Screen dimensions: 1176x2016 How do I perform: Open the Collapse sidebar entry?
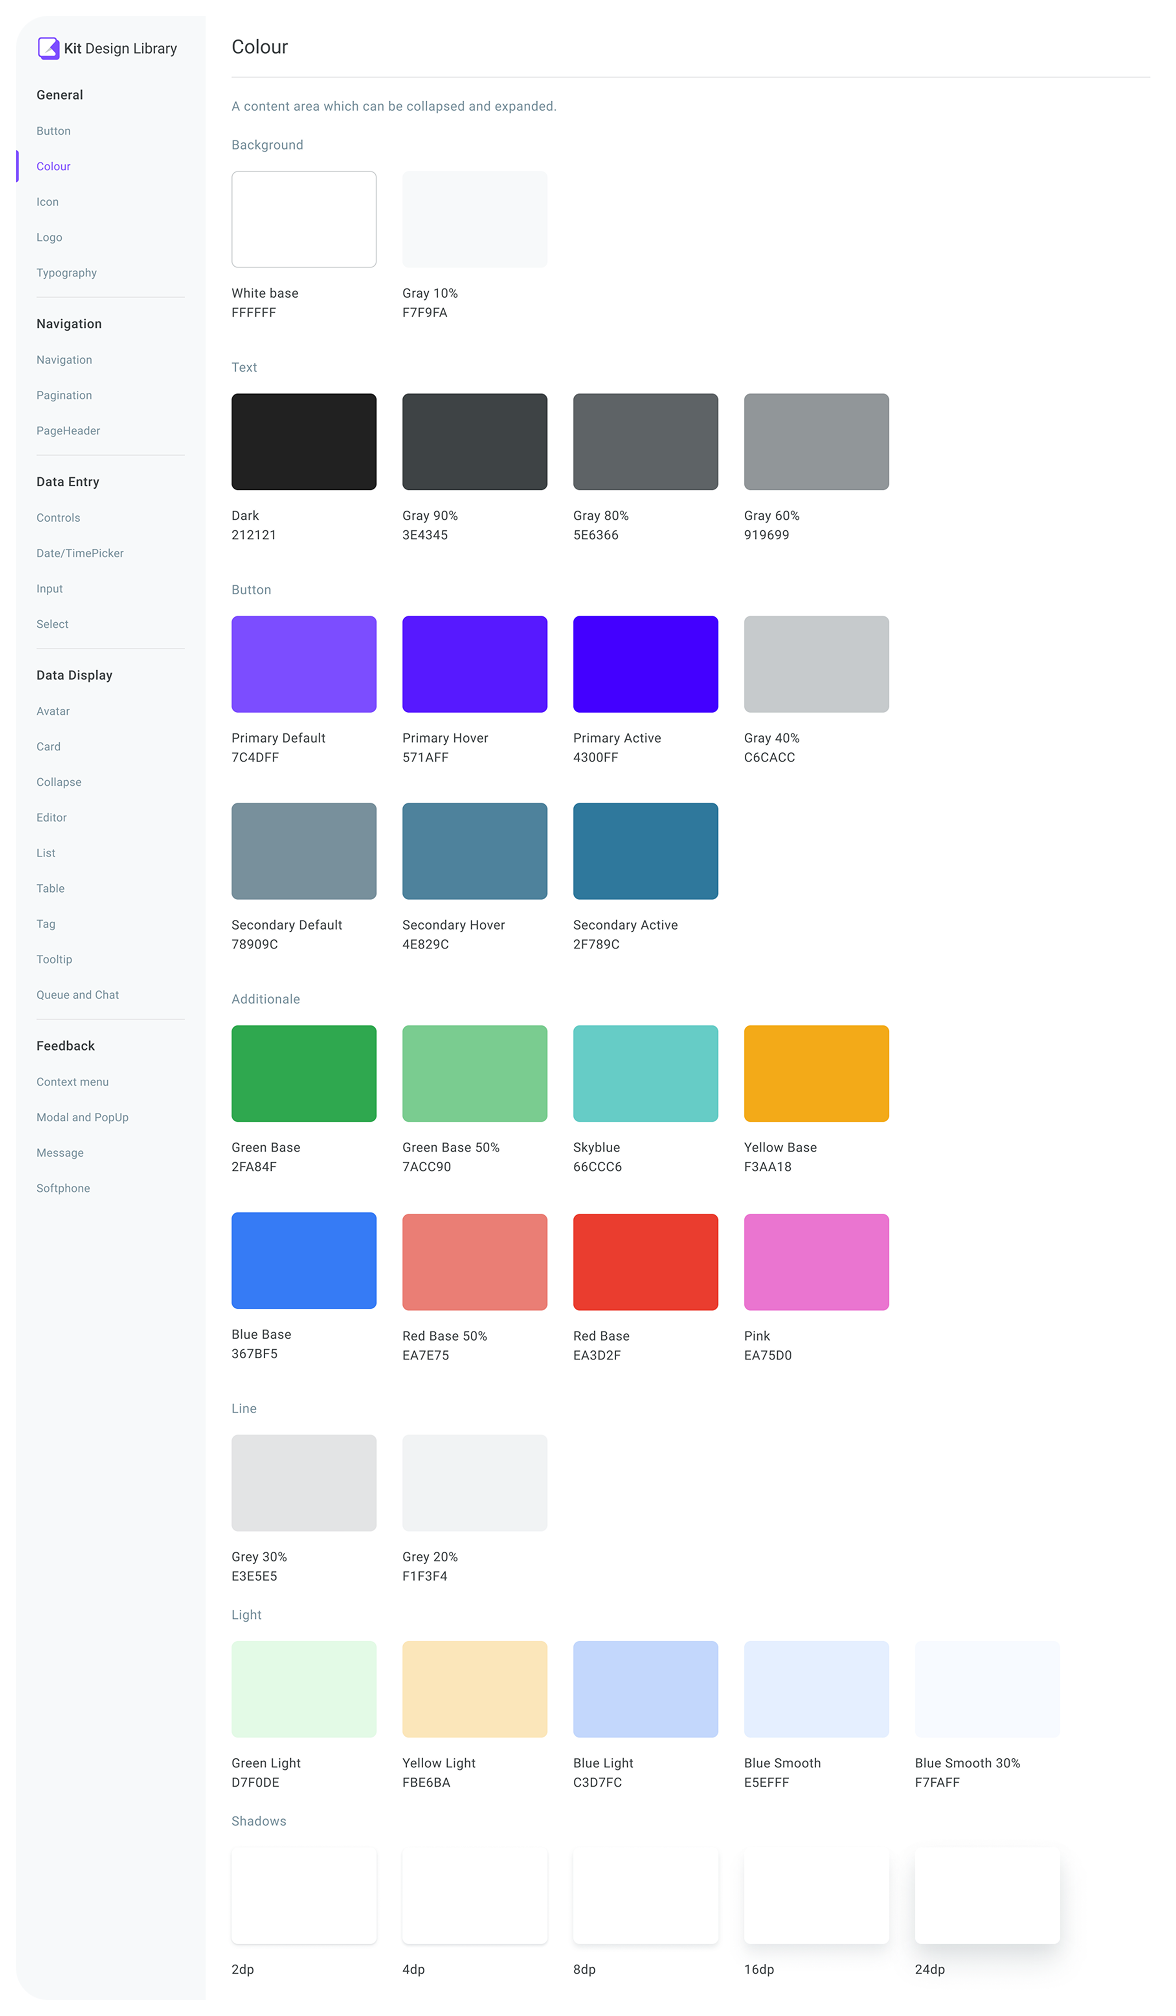(59, 782)
